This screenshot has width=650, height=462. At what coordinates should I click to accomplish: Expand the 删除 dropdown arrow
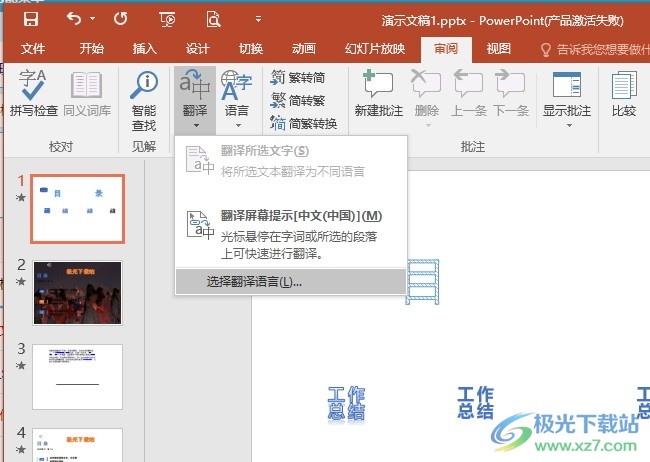(x=428, y=125)
